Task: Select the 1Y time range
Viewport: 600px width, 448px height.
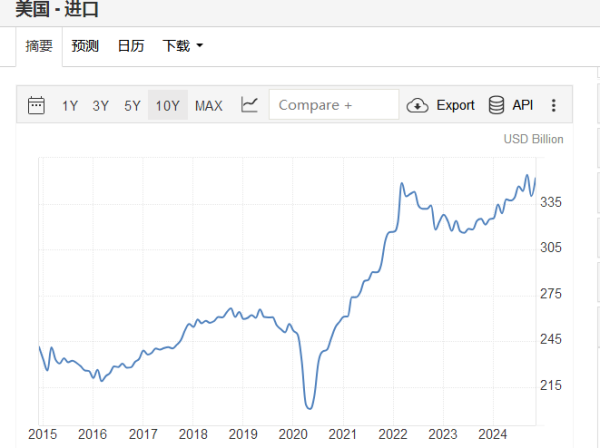Action: [x=70, y=106]
